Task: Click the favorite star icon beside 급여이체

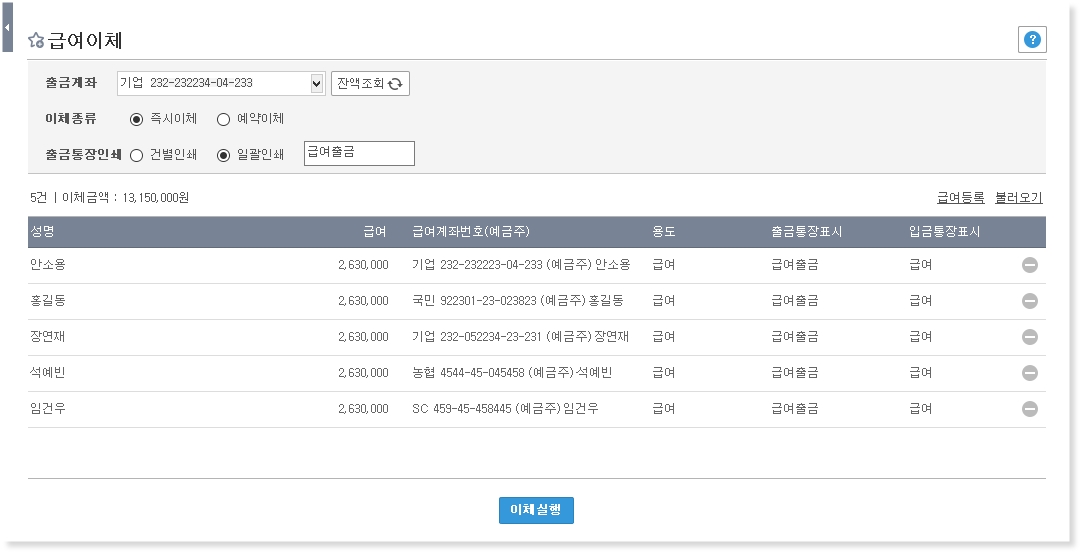Action: (x=36, y=41)
